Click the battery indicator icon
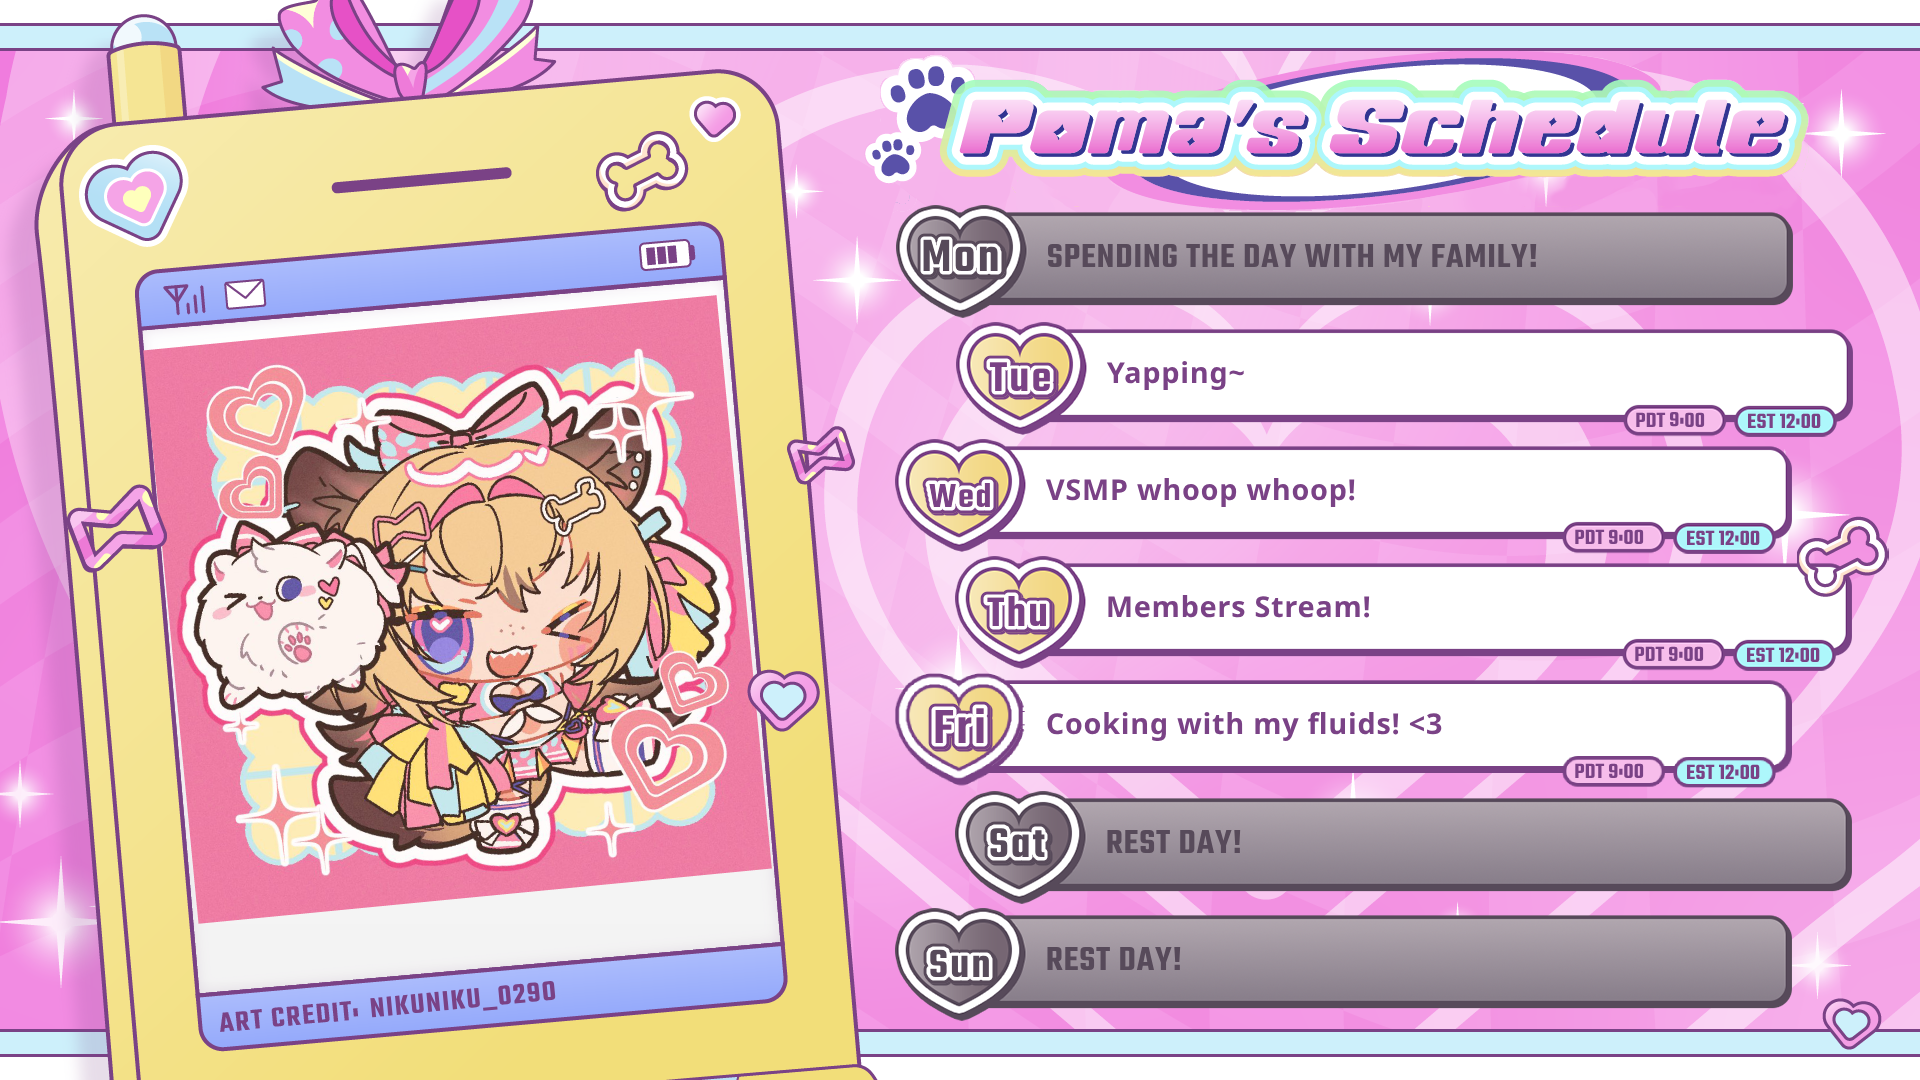This screenshot has width=1920, height=1080. coord(667,255)
